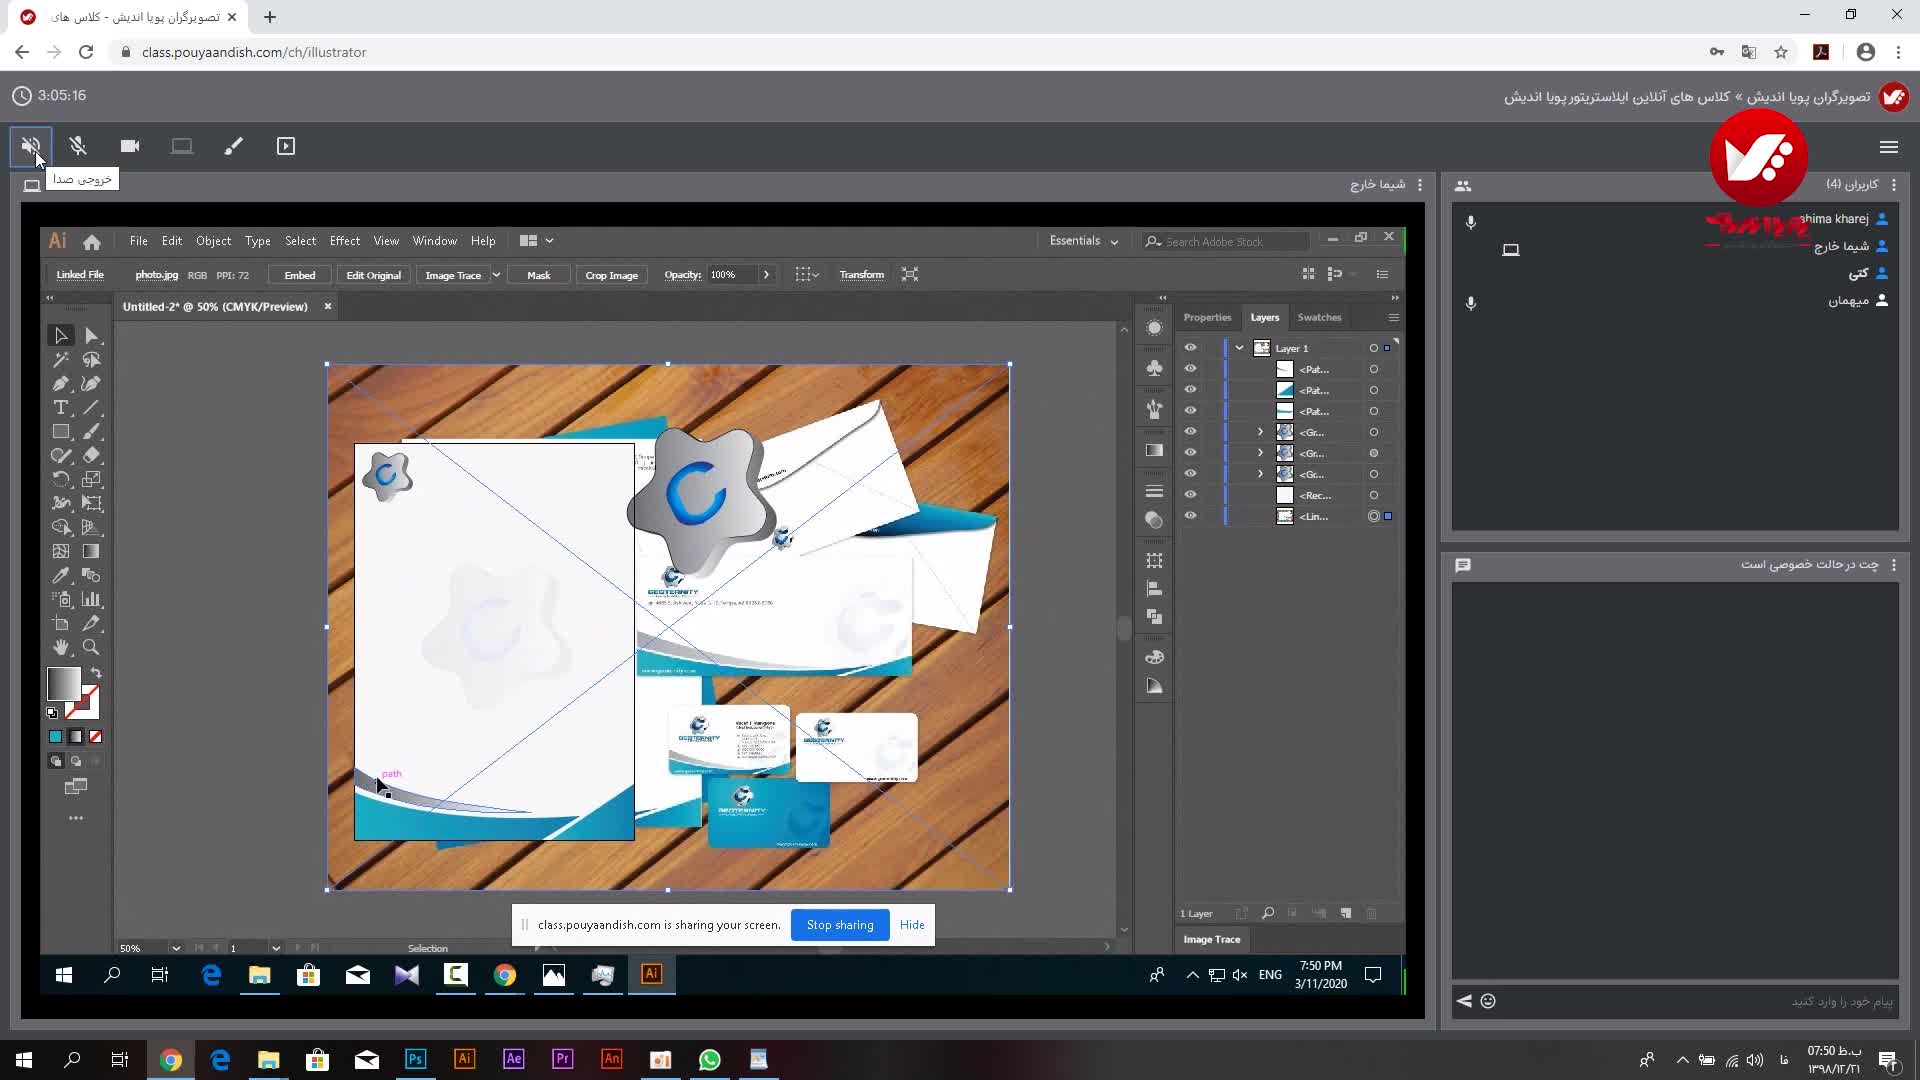Toggle visibility of the <Lin...> linked image sublayer
The height and width of the screenshot is (1080, 1920).
[1190, 516]
